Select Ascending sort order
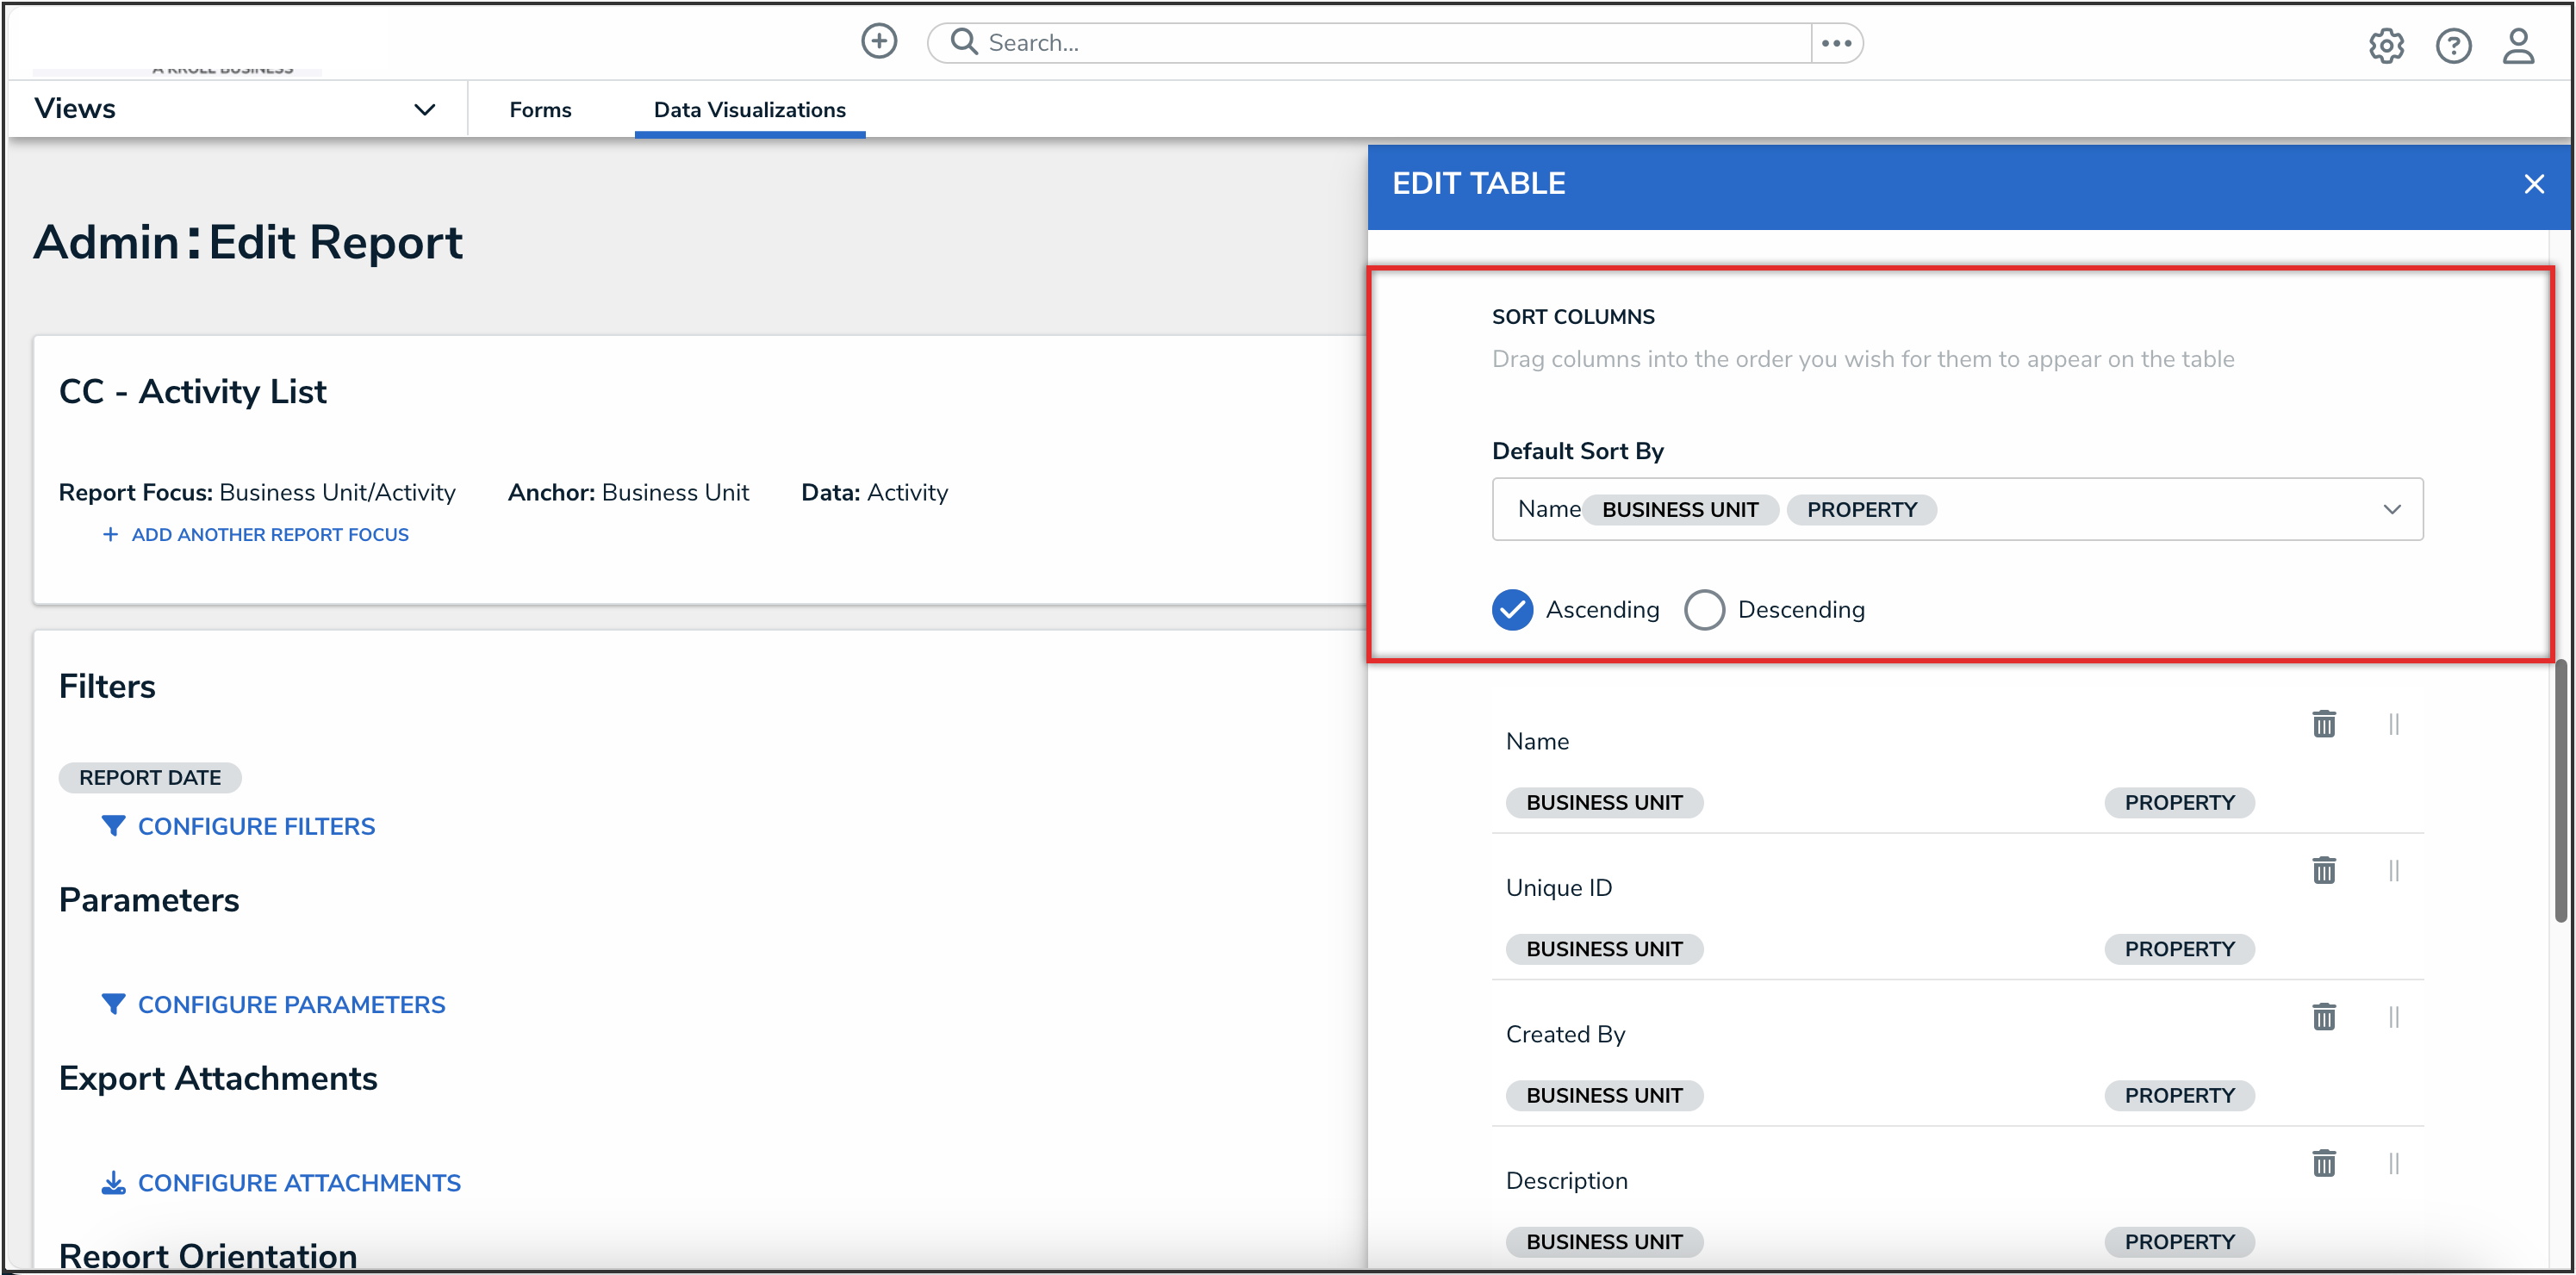This screenshot has height=1275, width=2576. (1511, 609)
